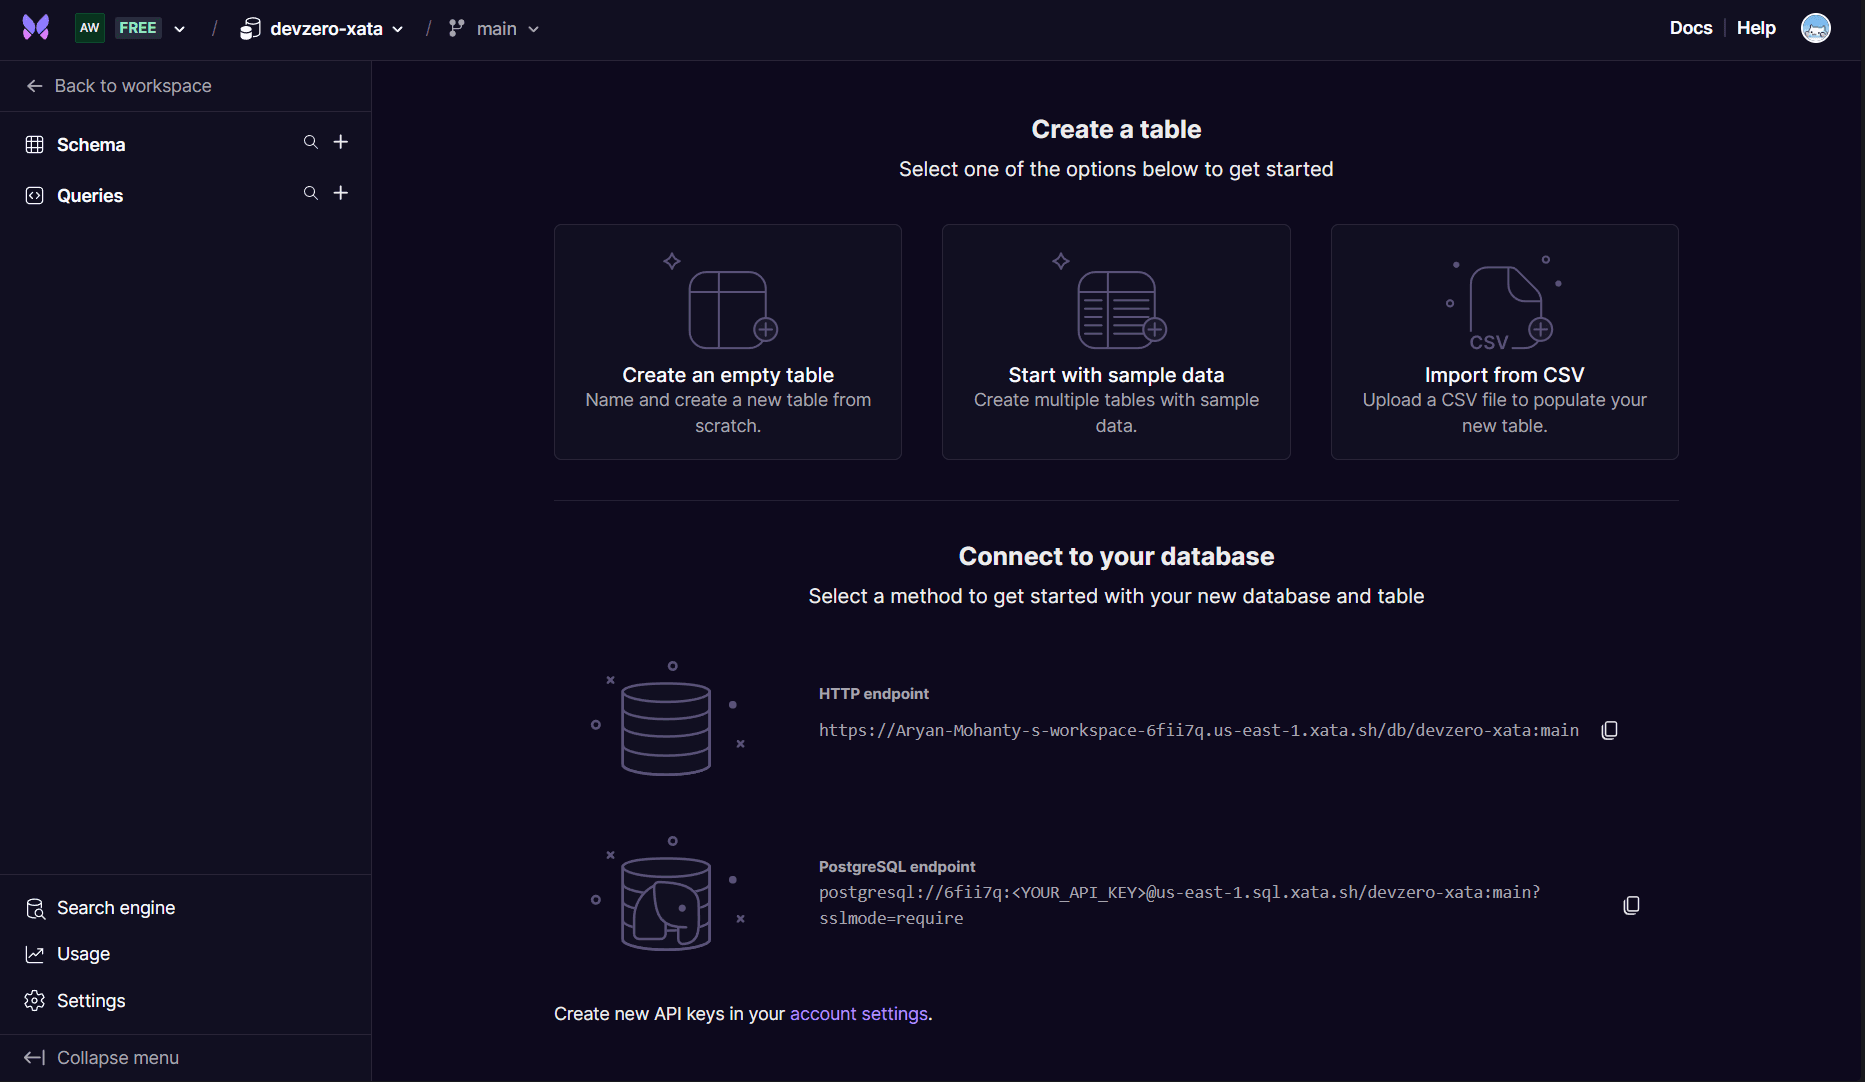Image resolution: width=1865 pixels, height=1082 pixels.
Task: Open the Settings section
Action: tap(90, 1000)
